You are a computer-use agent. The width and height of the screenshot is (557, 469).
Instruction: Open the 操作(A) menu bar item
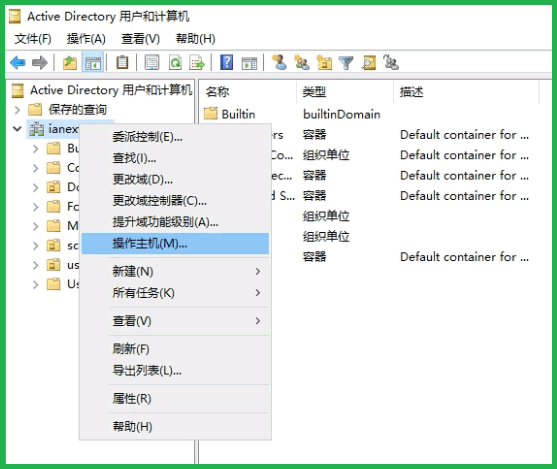pos(86,39)
